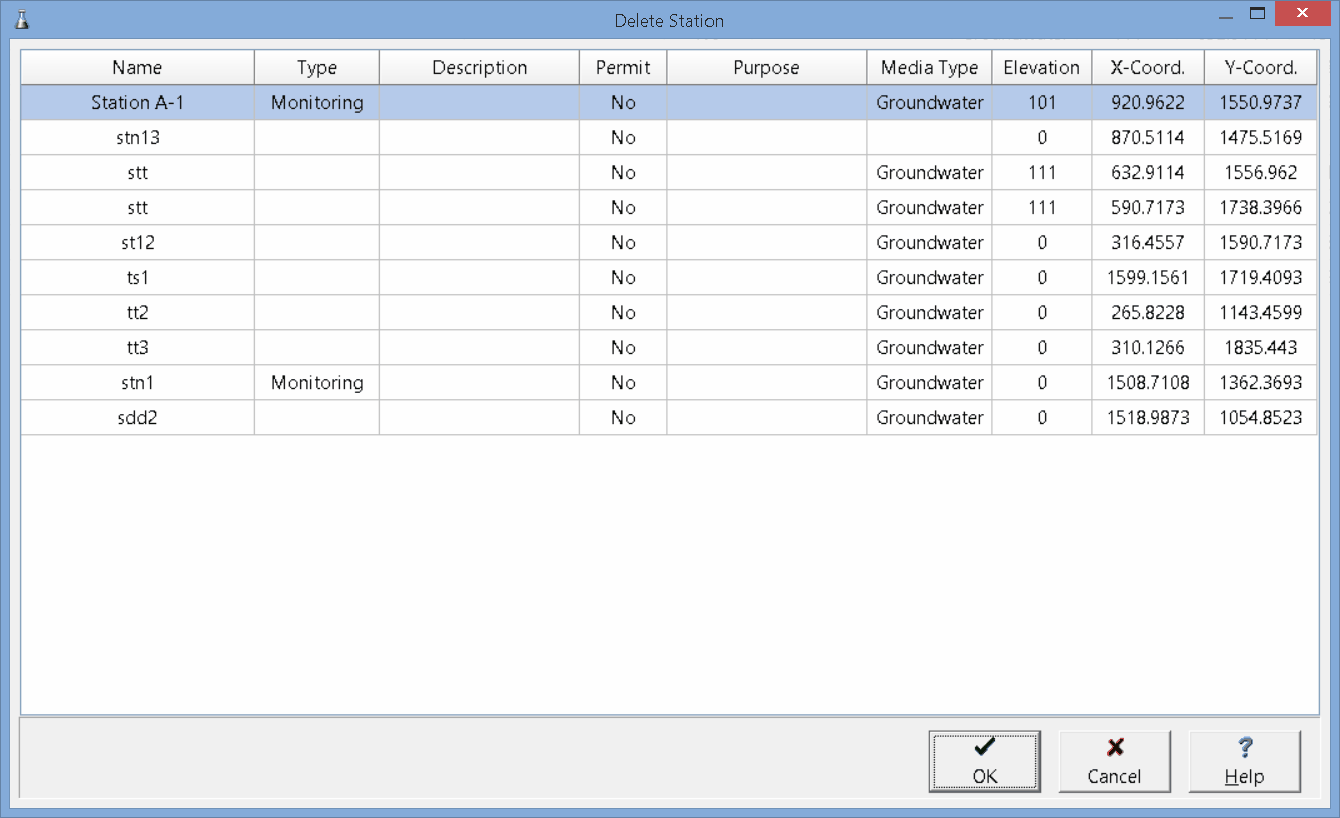The height and width of the screenshot is (818, 1340).
Task: Click Y-Coord value 1143.4599
Action: [x=1261, y=313]
